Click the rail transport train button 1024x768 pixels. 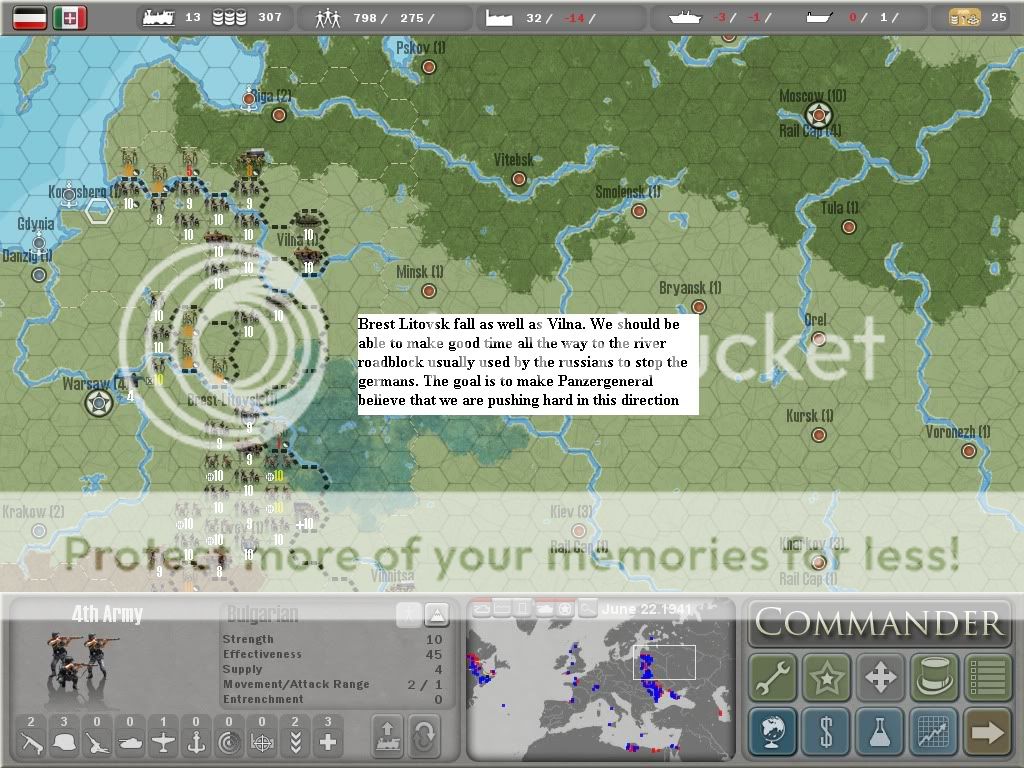[388, 736]
